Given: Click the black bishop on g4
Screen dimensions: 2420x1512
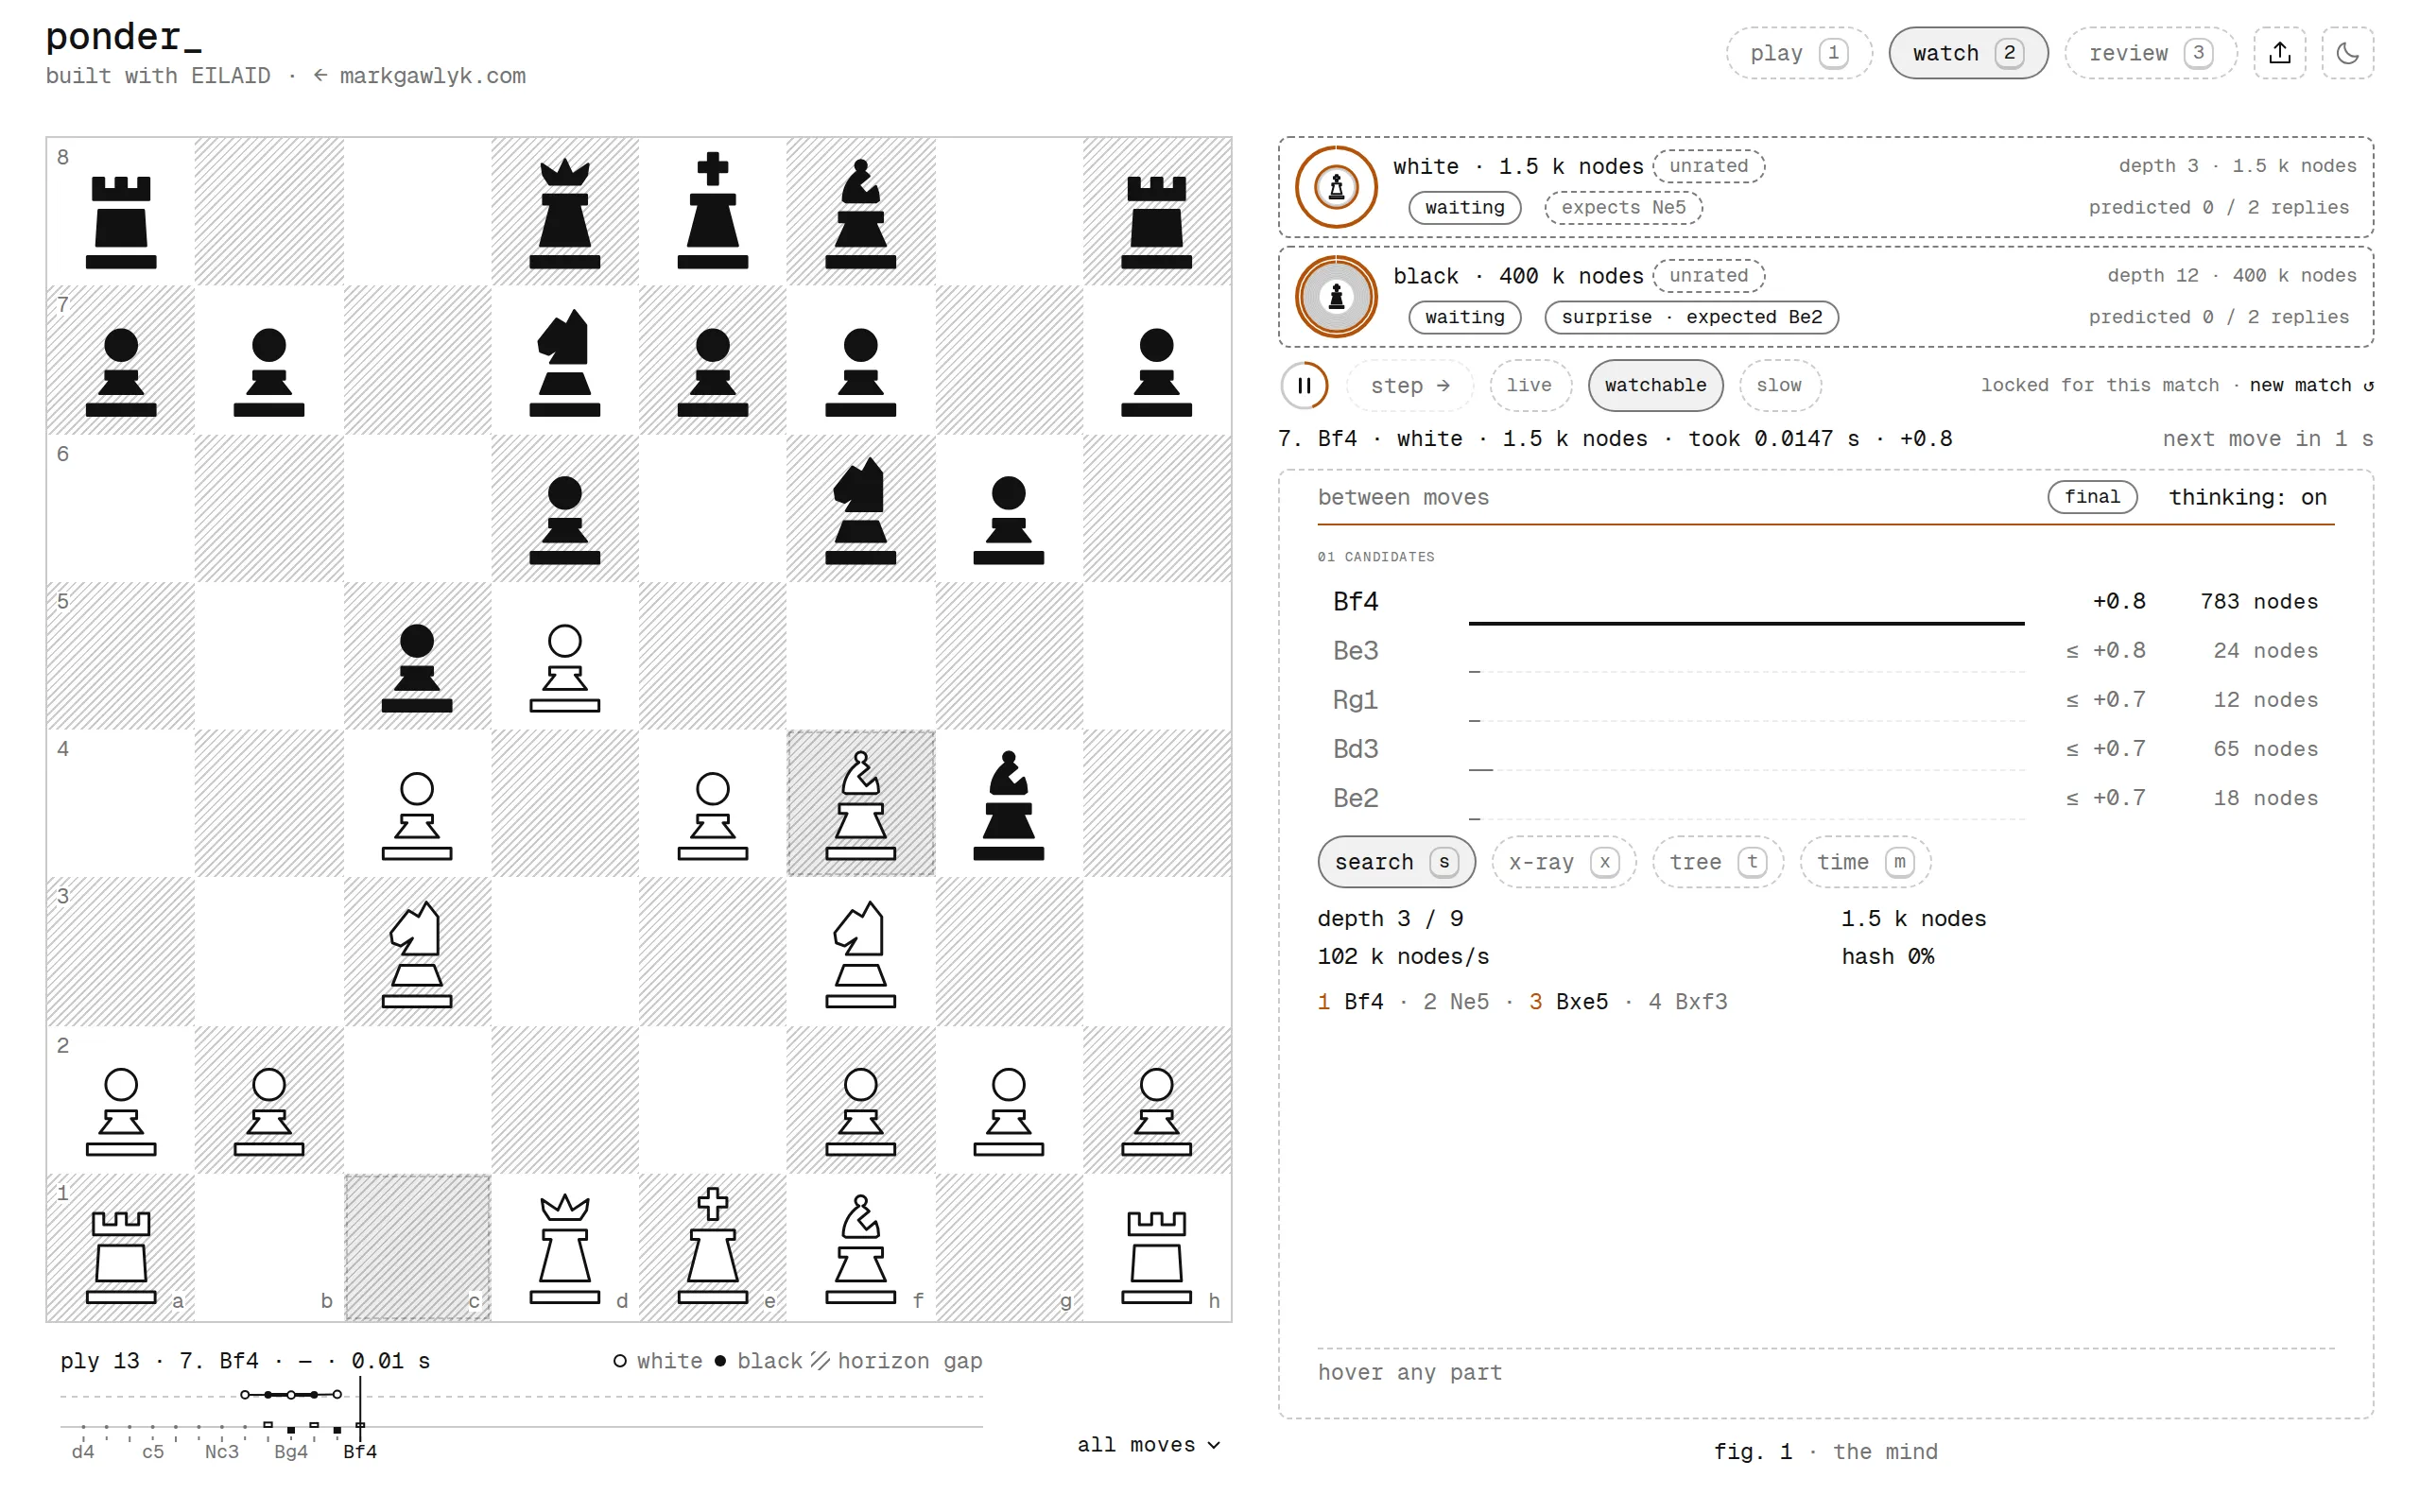Looking at the screenshot, I should point(1008,804).
